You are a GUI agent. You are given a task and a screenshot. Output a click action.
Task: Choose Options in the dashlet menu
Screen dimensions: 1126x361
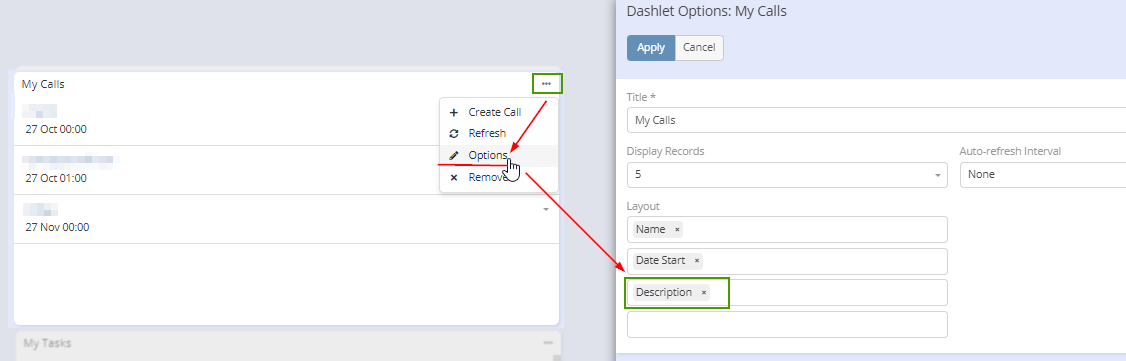[488, 156]
